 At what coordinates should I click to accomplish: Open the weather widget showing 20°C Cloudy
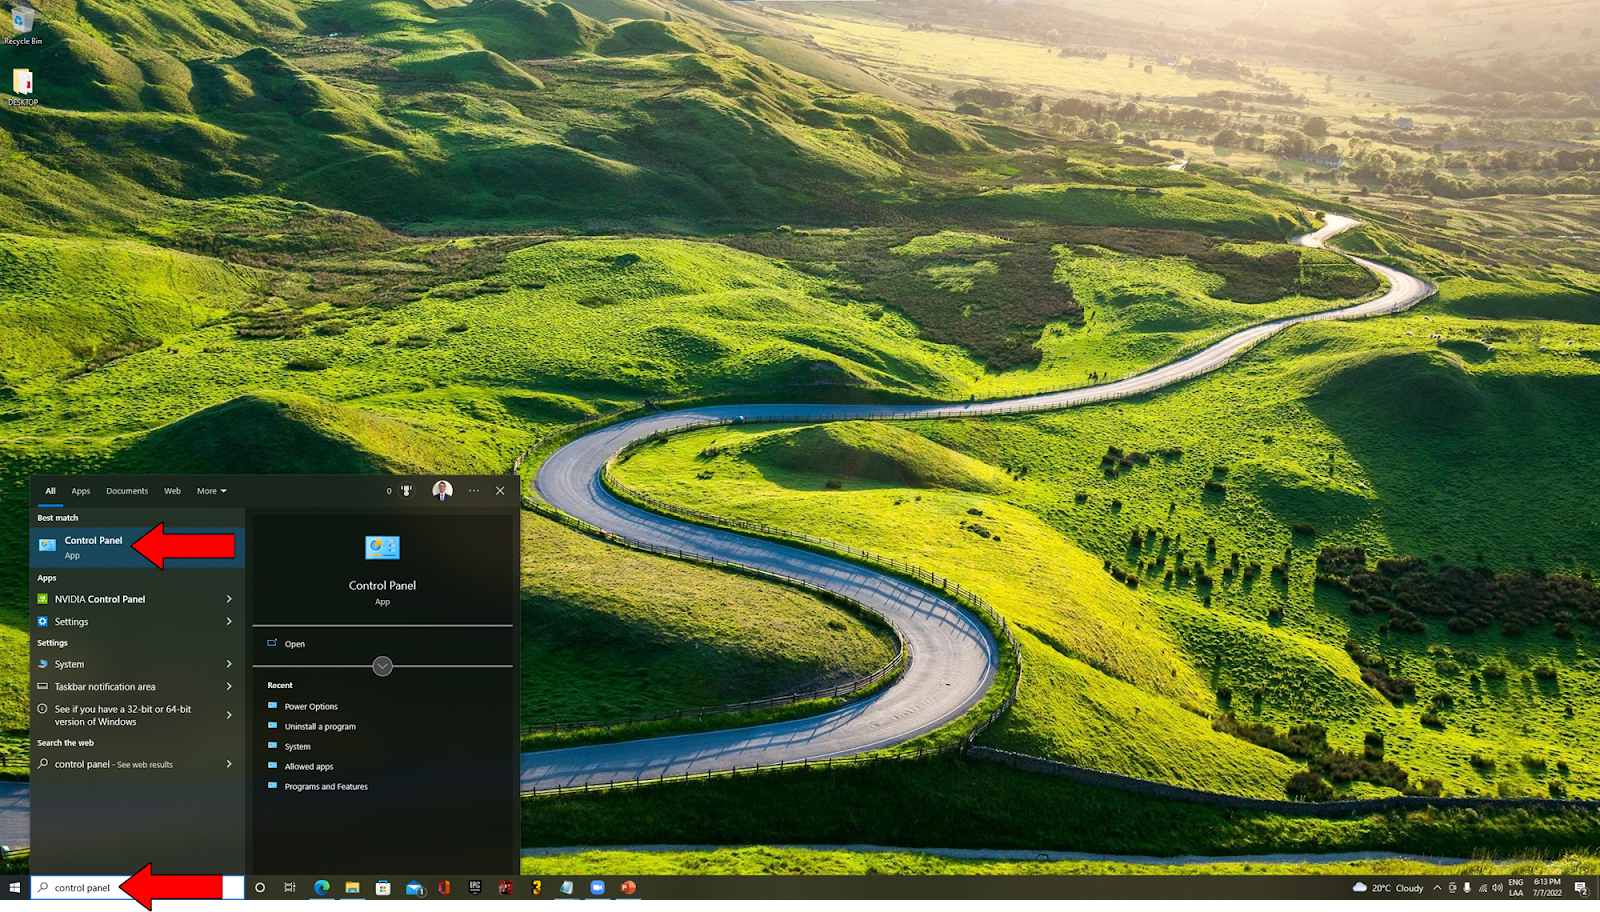1388,888
